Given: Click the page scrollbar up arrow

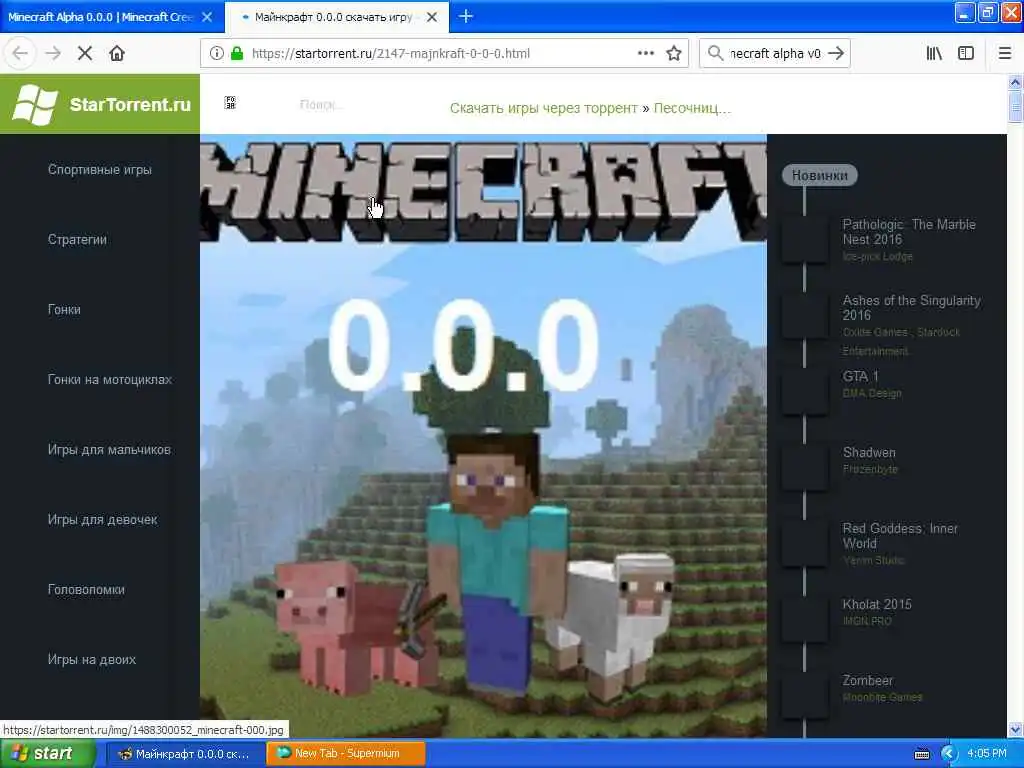Looking at the screenshot, I should tap(1015, 82).
